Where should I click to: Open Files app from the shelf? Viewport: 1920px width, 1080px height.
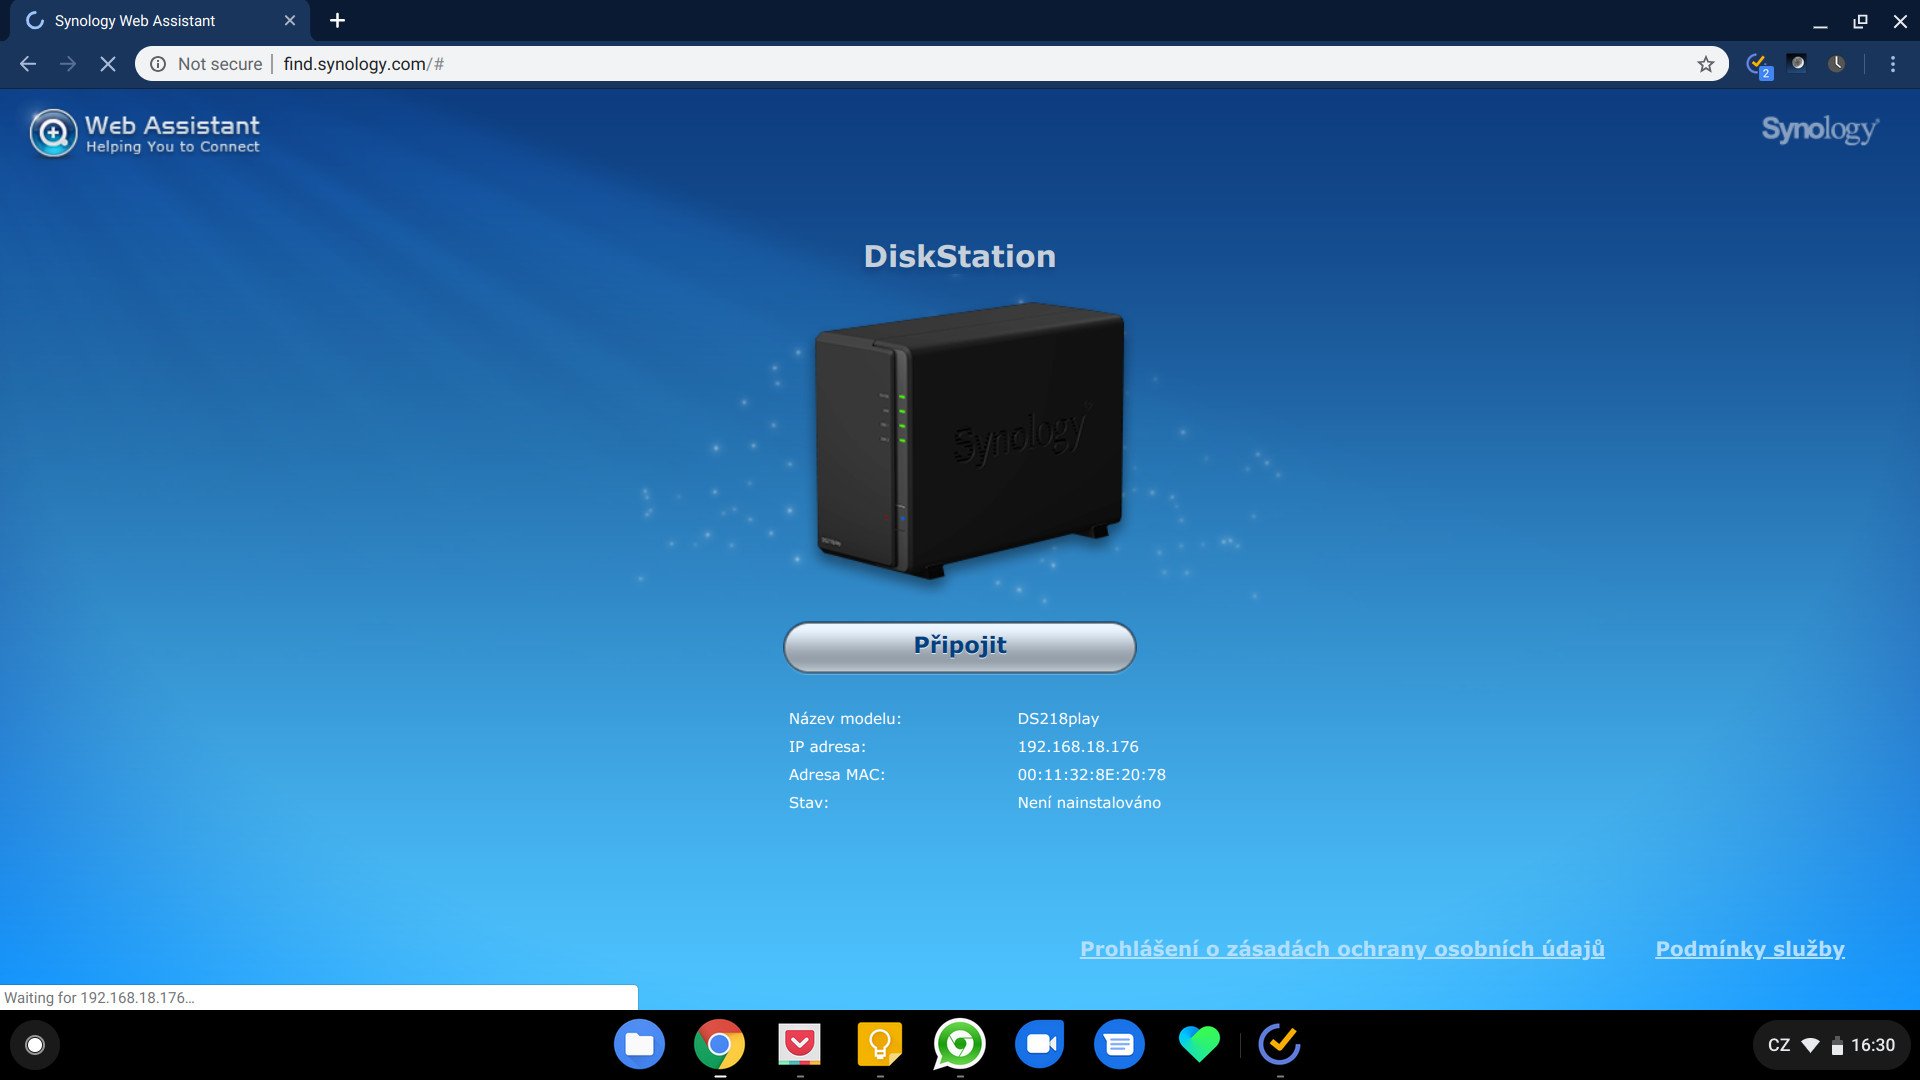[639, 1045]
